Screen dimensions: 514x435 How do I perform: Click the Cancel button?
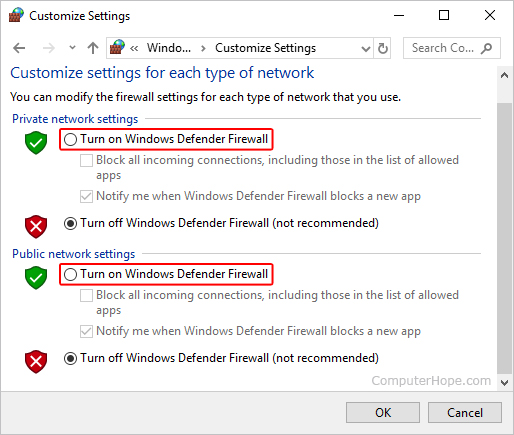tap(465, 413)
